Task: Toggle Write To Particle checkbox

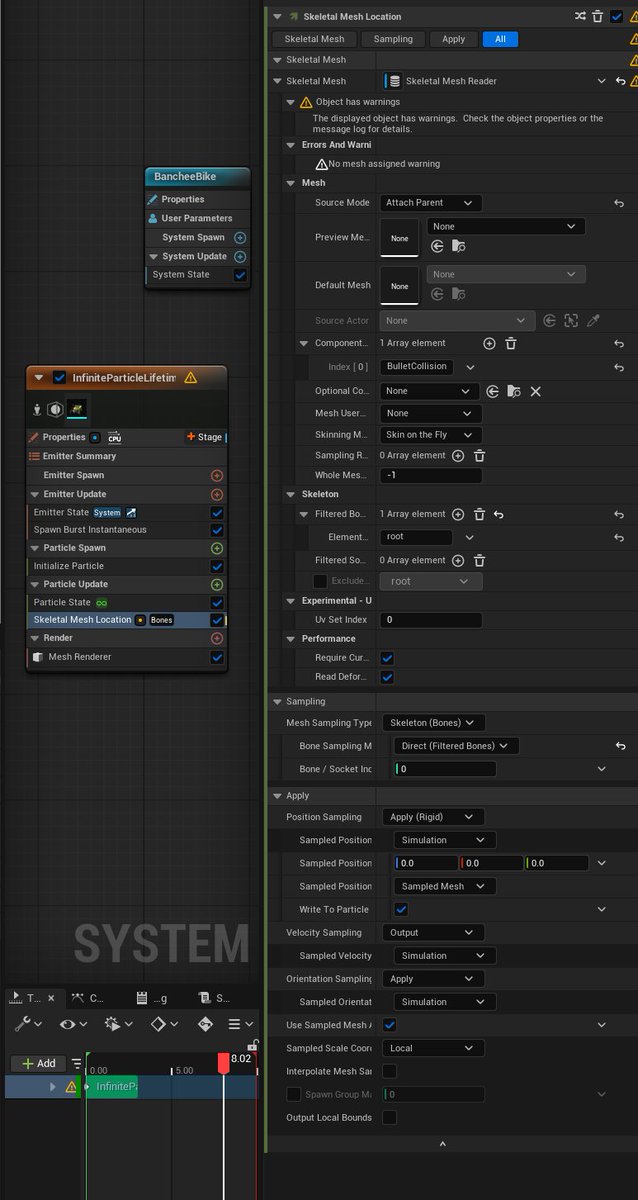Action: (x=401, y=909)
